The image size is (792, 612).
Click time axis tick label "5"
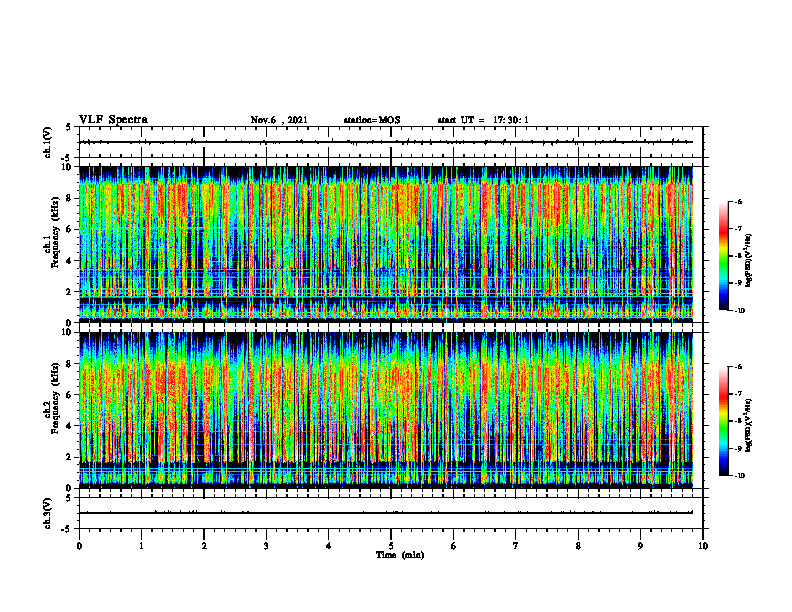pos(391,546)
